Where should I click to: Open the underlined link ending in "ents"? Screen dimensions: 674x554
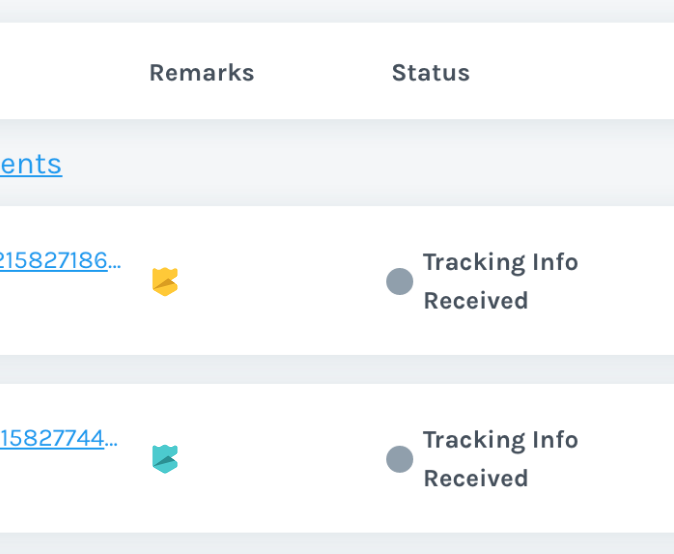point(31,164)
